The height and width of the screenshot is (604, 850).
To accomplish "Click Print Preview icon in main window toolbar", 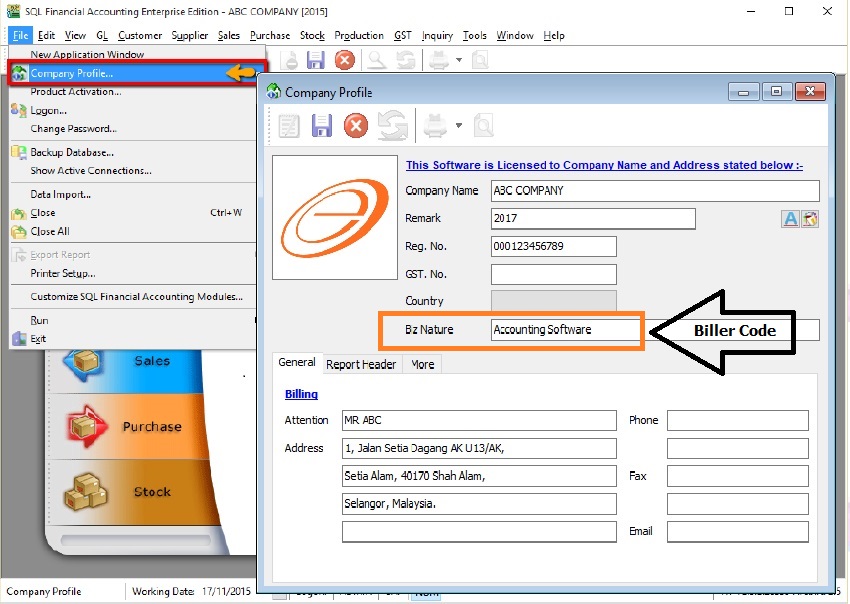I will [x=480, y=60].
